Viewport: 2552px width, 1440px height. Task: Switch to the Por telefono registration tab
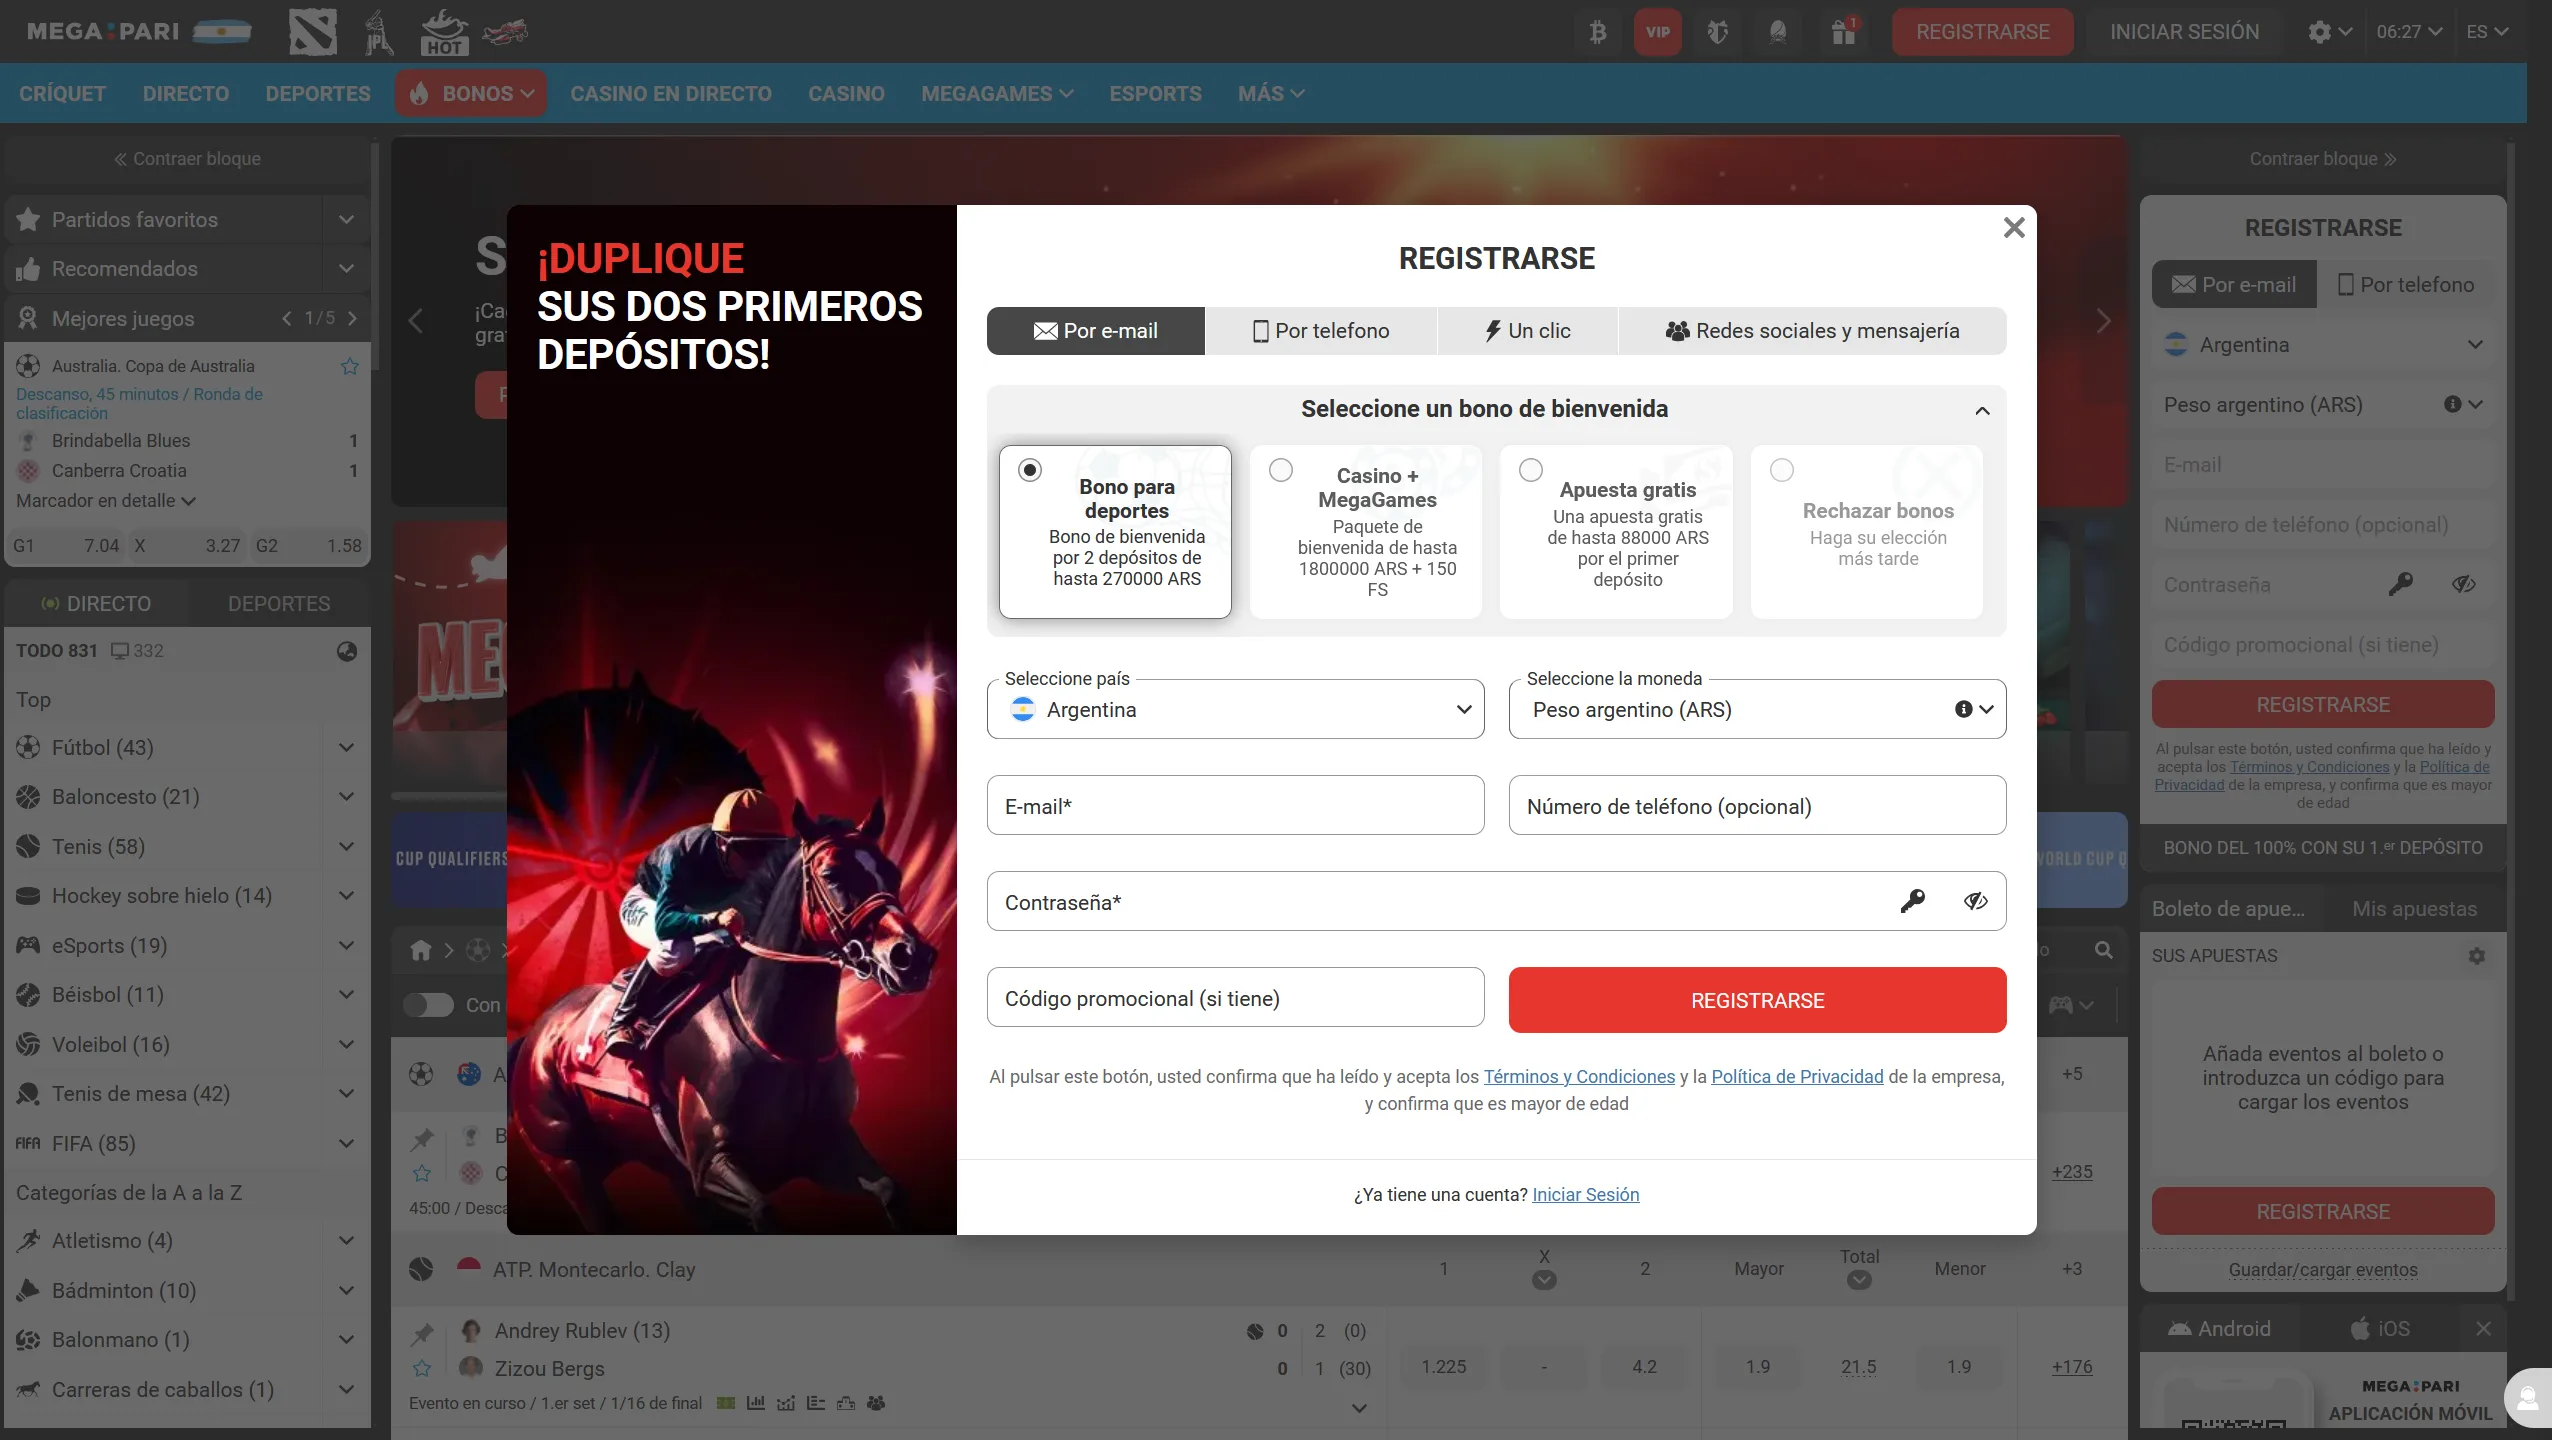[x=1320, y=330]
